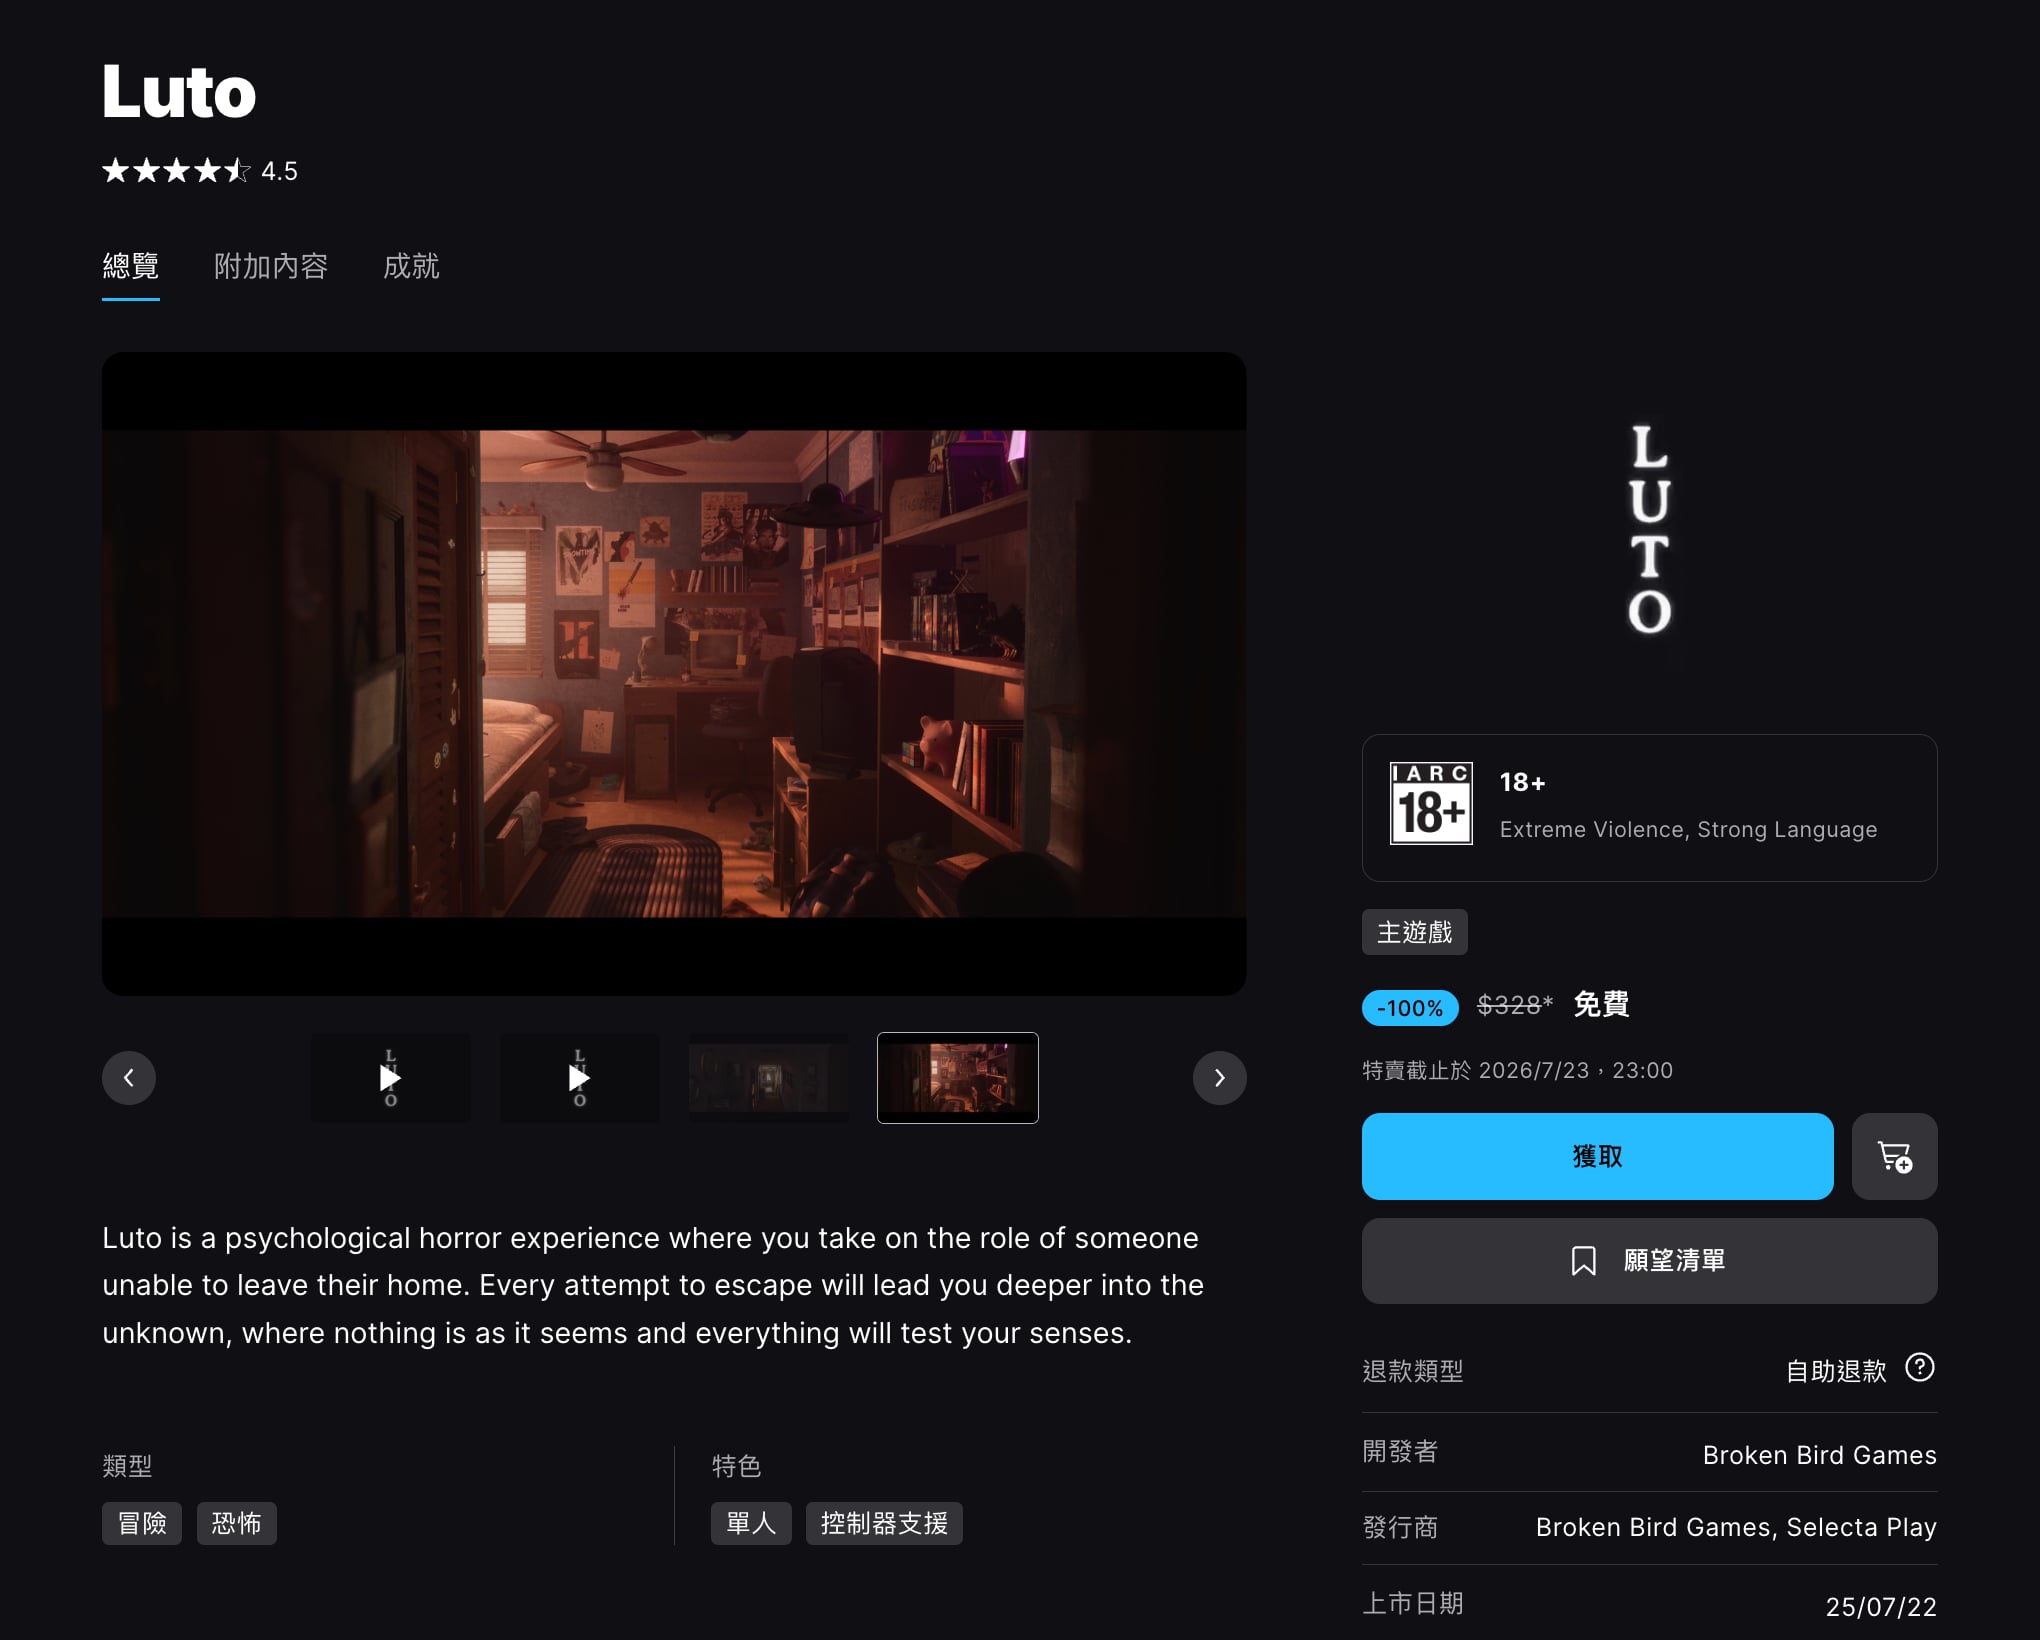
Task: Select the dark hallway screenshot thumbnail
Action: pos(768,1077)
